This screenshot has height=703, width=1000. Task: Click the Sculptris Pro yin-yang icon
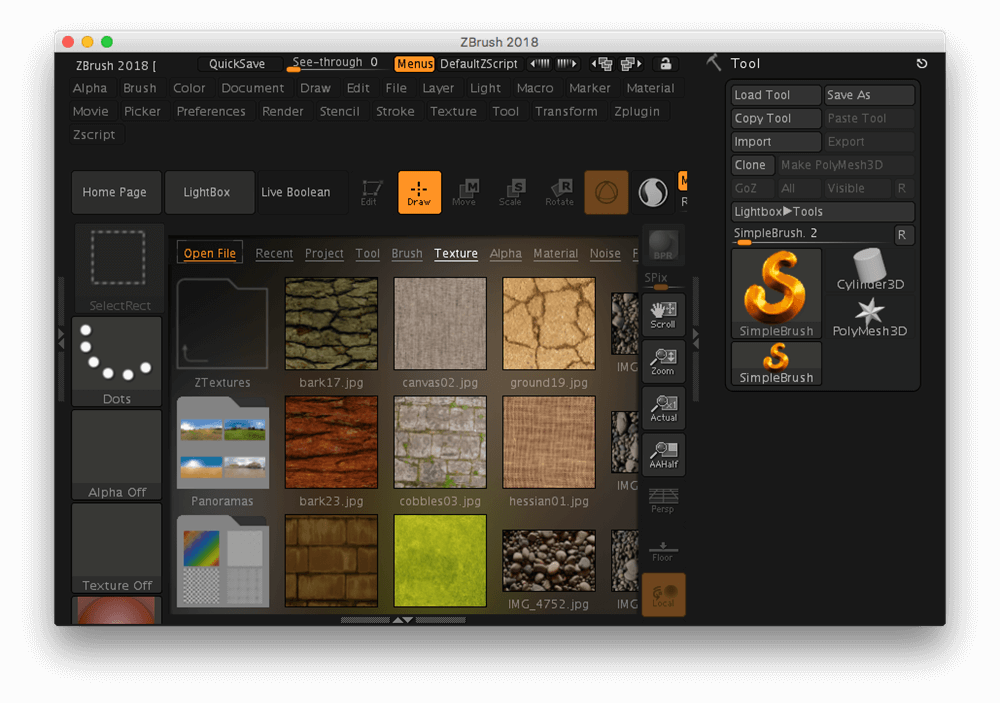pos(652,192)
